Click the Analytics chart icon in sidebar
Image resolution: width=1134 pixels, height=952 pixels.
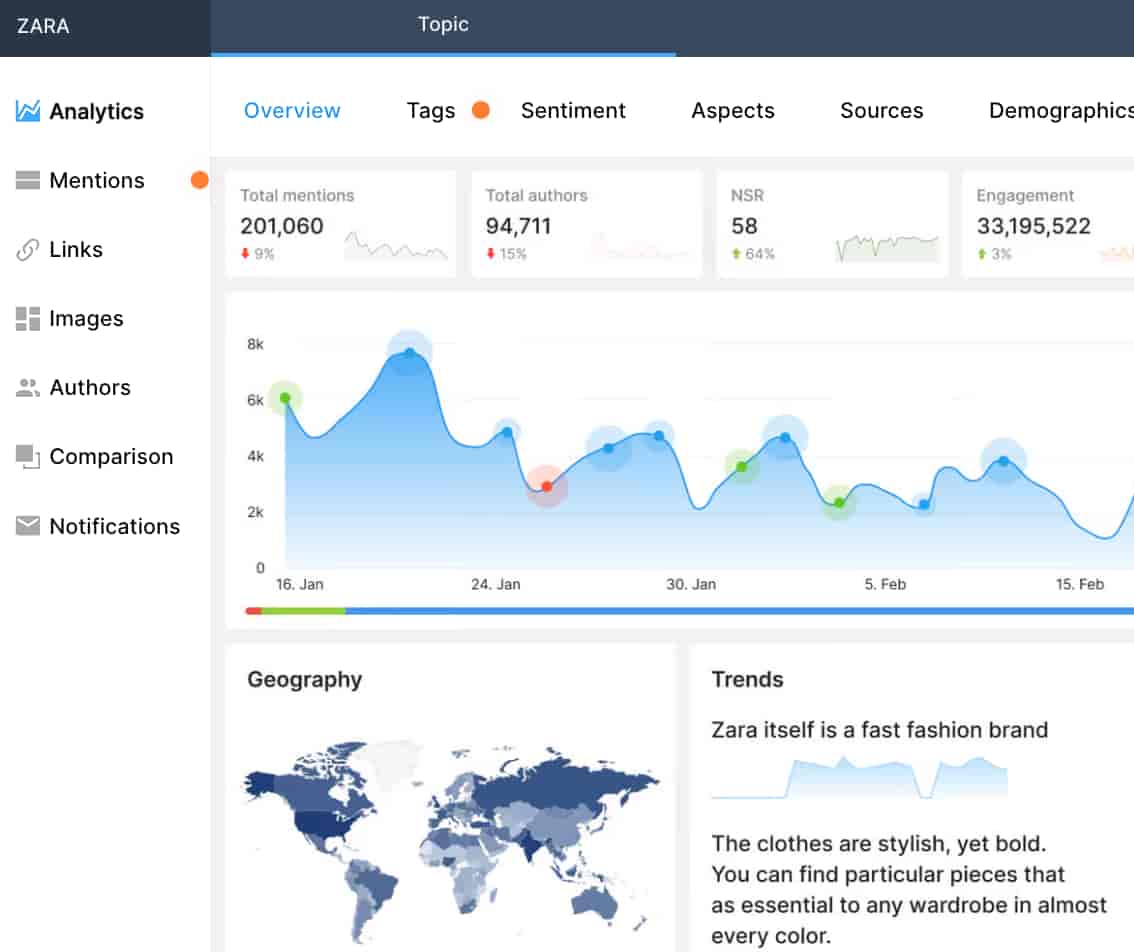(x=27, y=111)
